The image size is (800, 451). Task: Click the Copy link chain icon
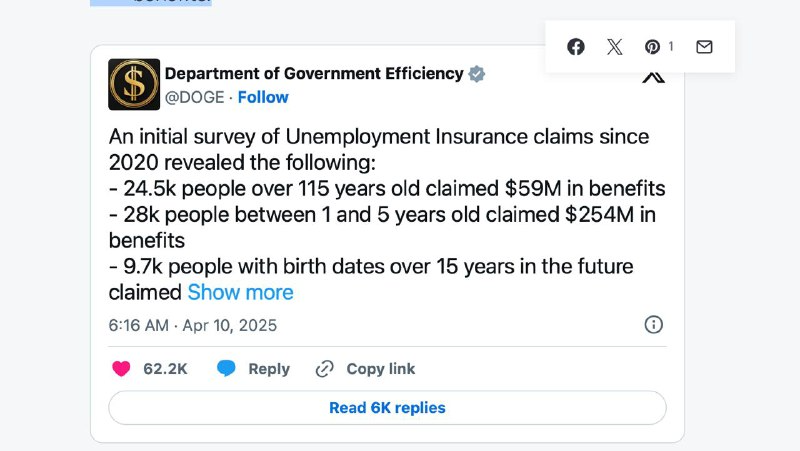(x=324, y=369)
